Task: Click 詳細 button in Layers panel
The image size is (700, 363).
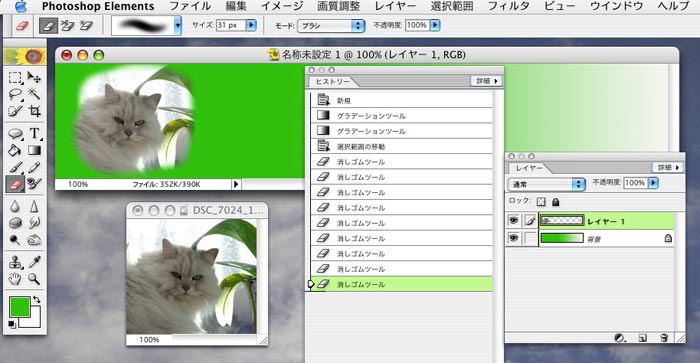Action: click(668, 167)
